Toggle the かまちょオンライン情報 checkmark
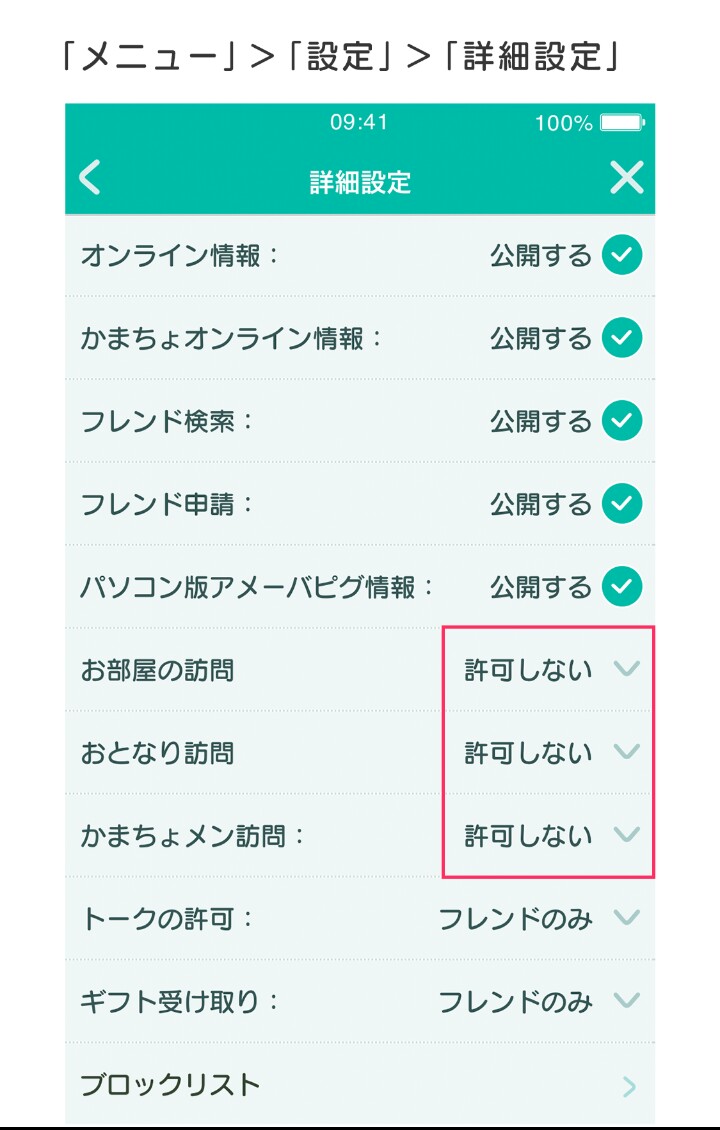Screen dimensions: 720x1130 [622, 337]
